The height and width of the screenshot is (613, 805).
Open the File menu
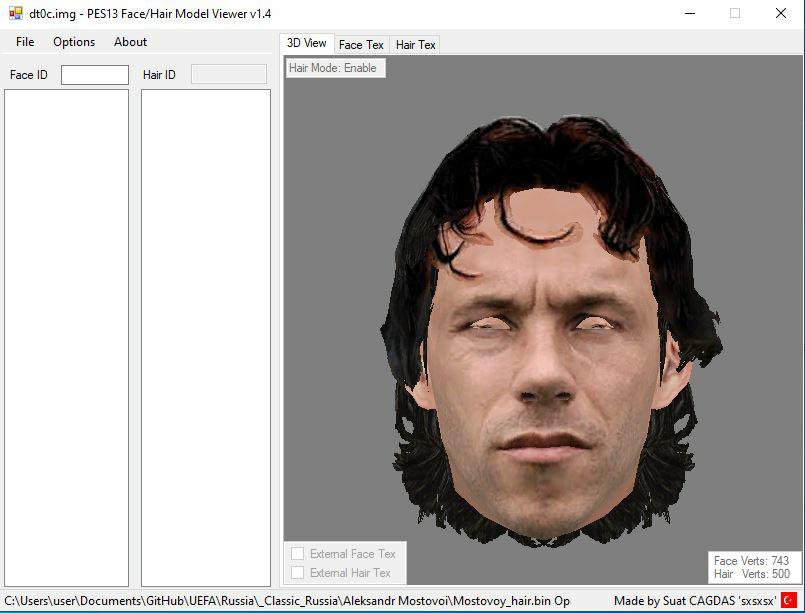pos(25,42)
